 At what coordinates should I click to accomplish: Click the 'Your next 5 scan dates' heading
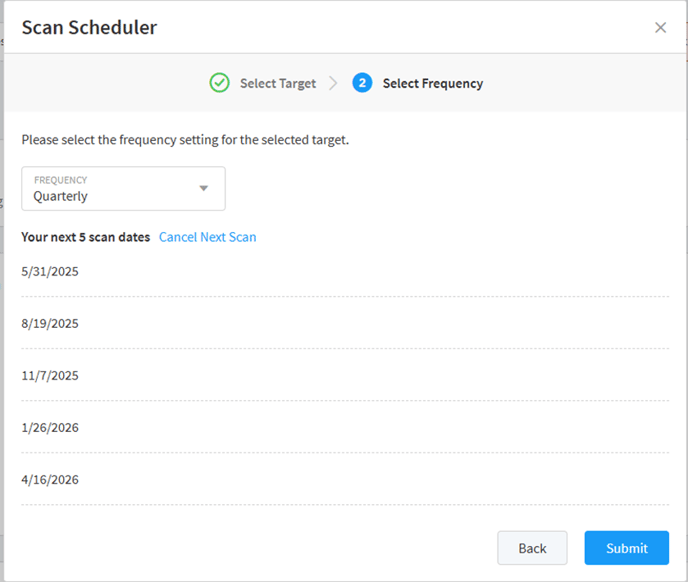tap(86, 237)
